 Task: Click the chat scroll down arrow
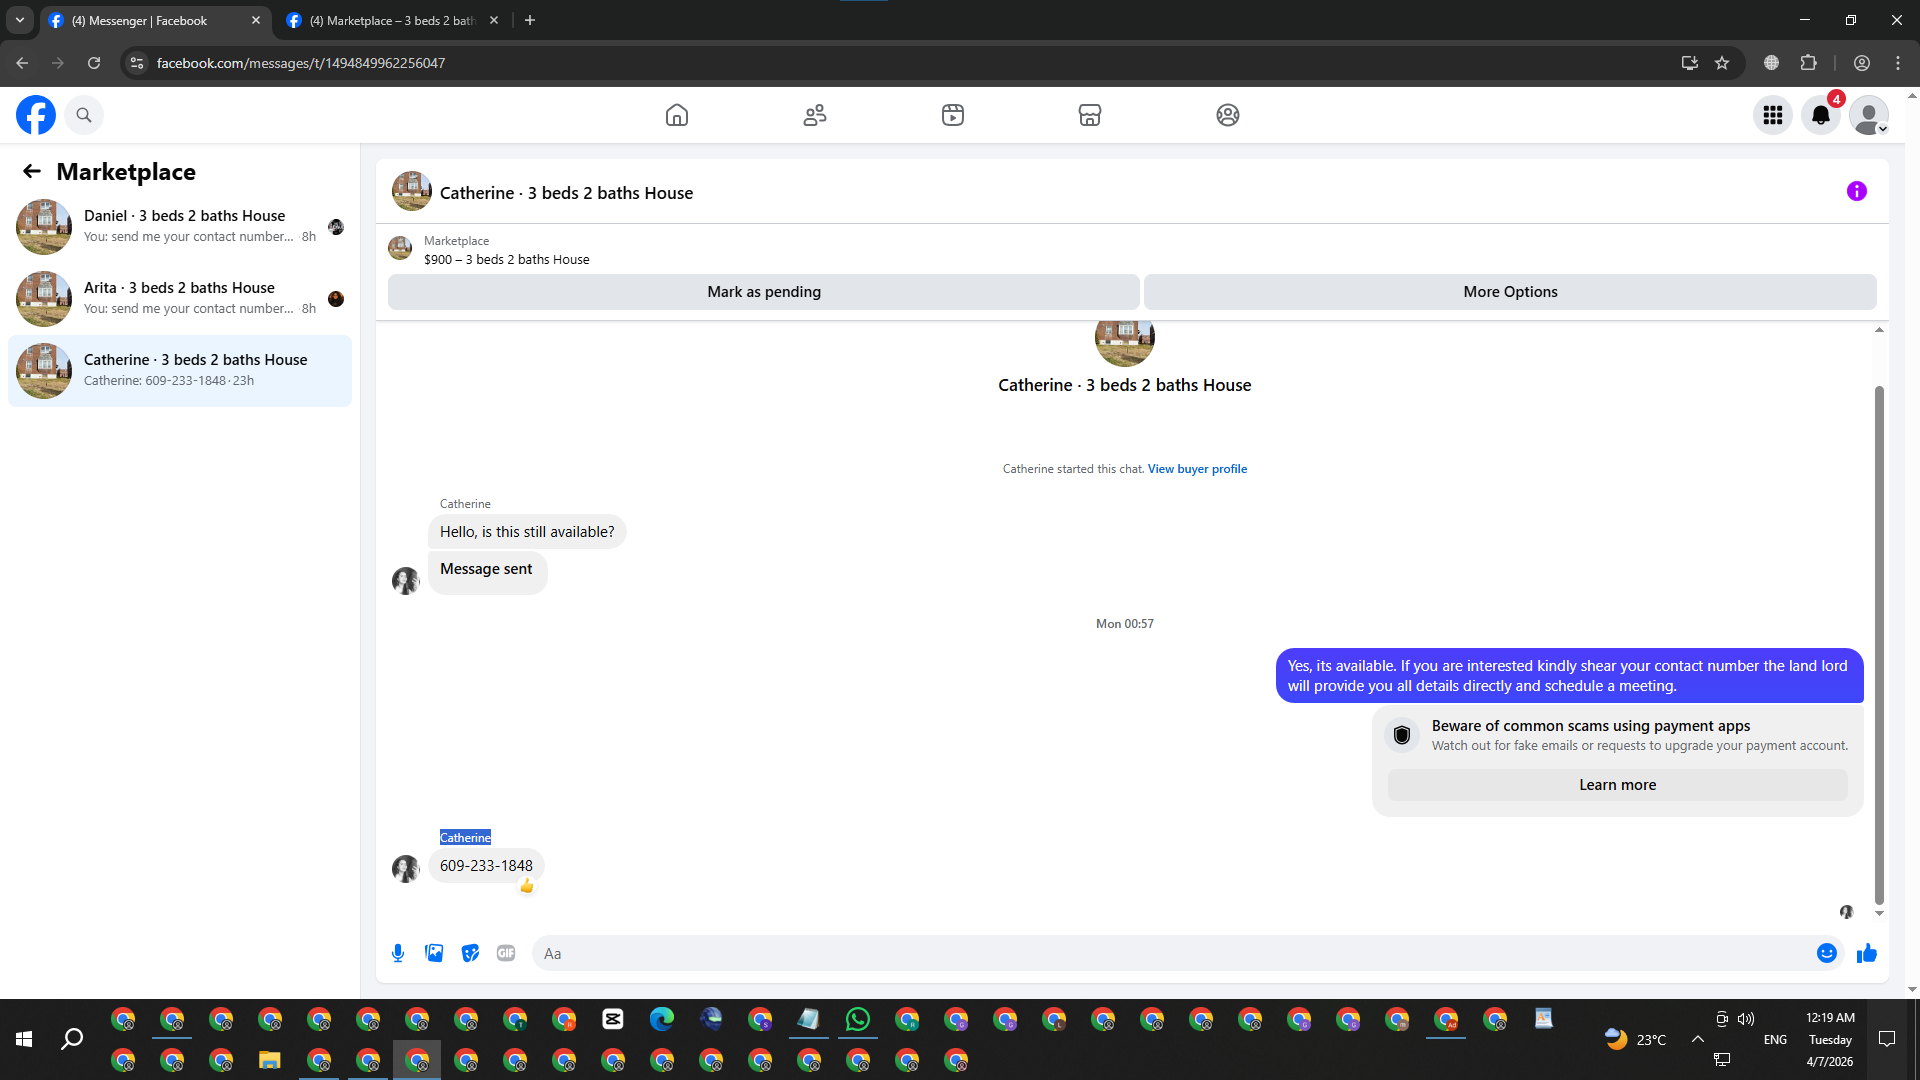pos(1879,913)
